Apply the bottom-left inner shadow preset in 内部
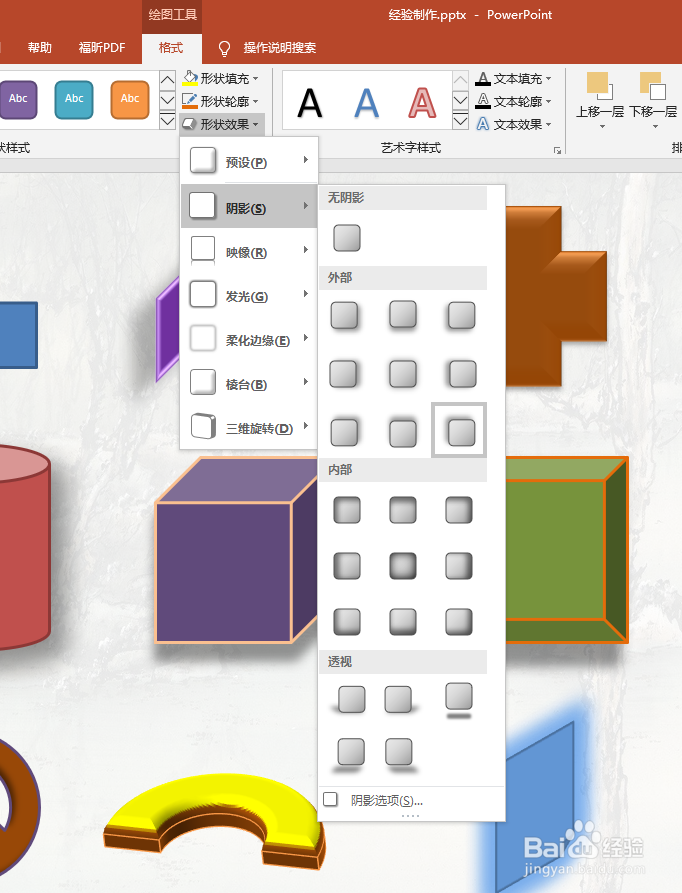 [347, 621]
